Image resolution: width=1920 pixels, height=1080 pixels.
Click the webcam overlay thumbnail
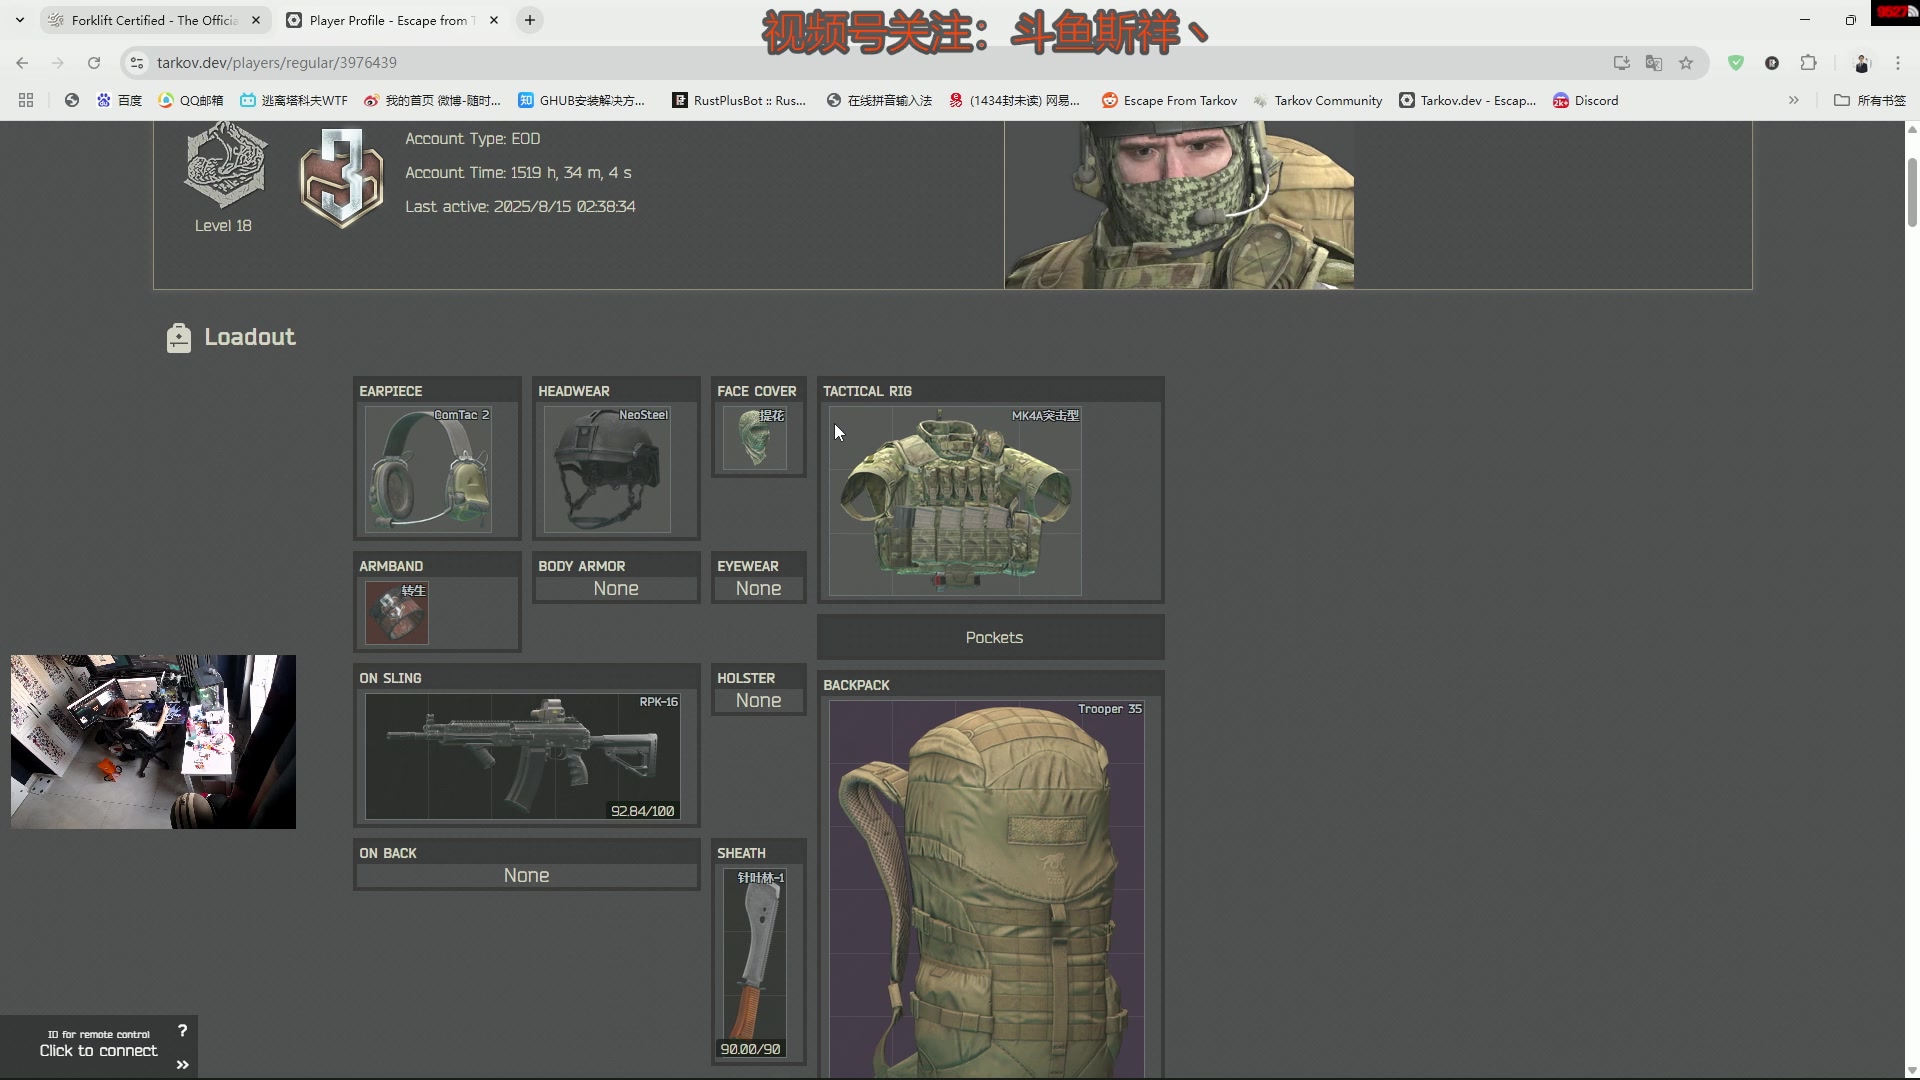tap(153, 741)
